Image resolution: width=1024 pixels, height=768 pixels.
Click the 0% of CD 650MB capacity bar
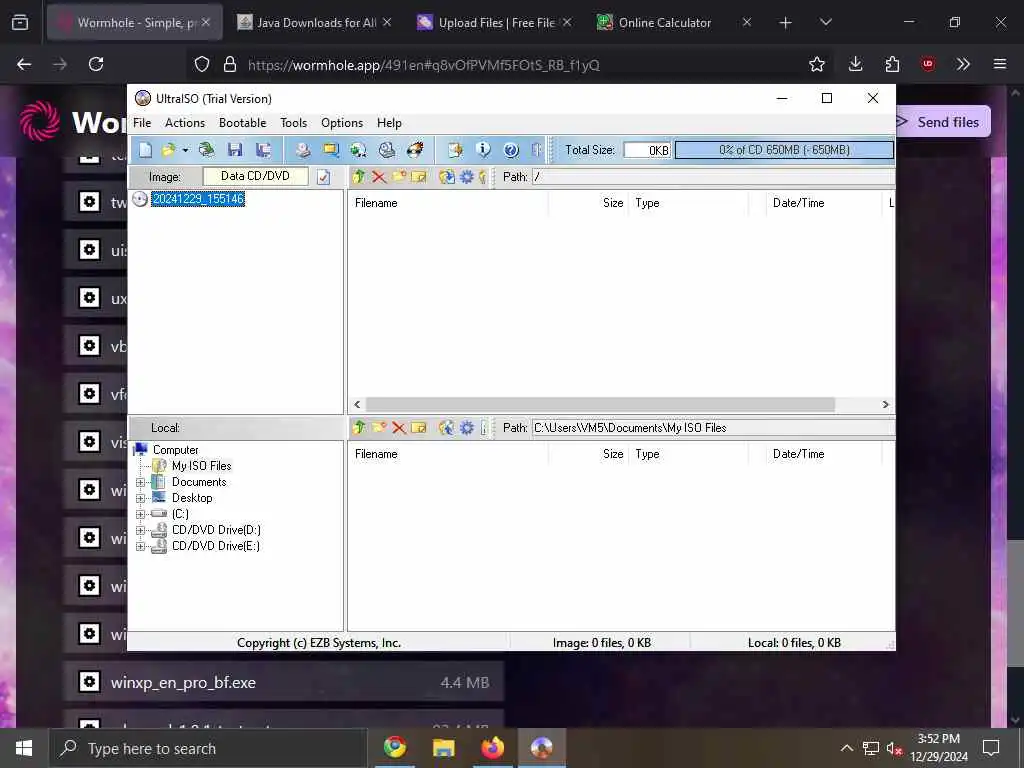(784, 150)
